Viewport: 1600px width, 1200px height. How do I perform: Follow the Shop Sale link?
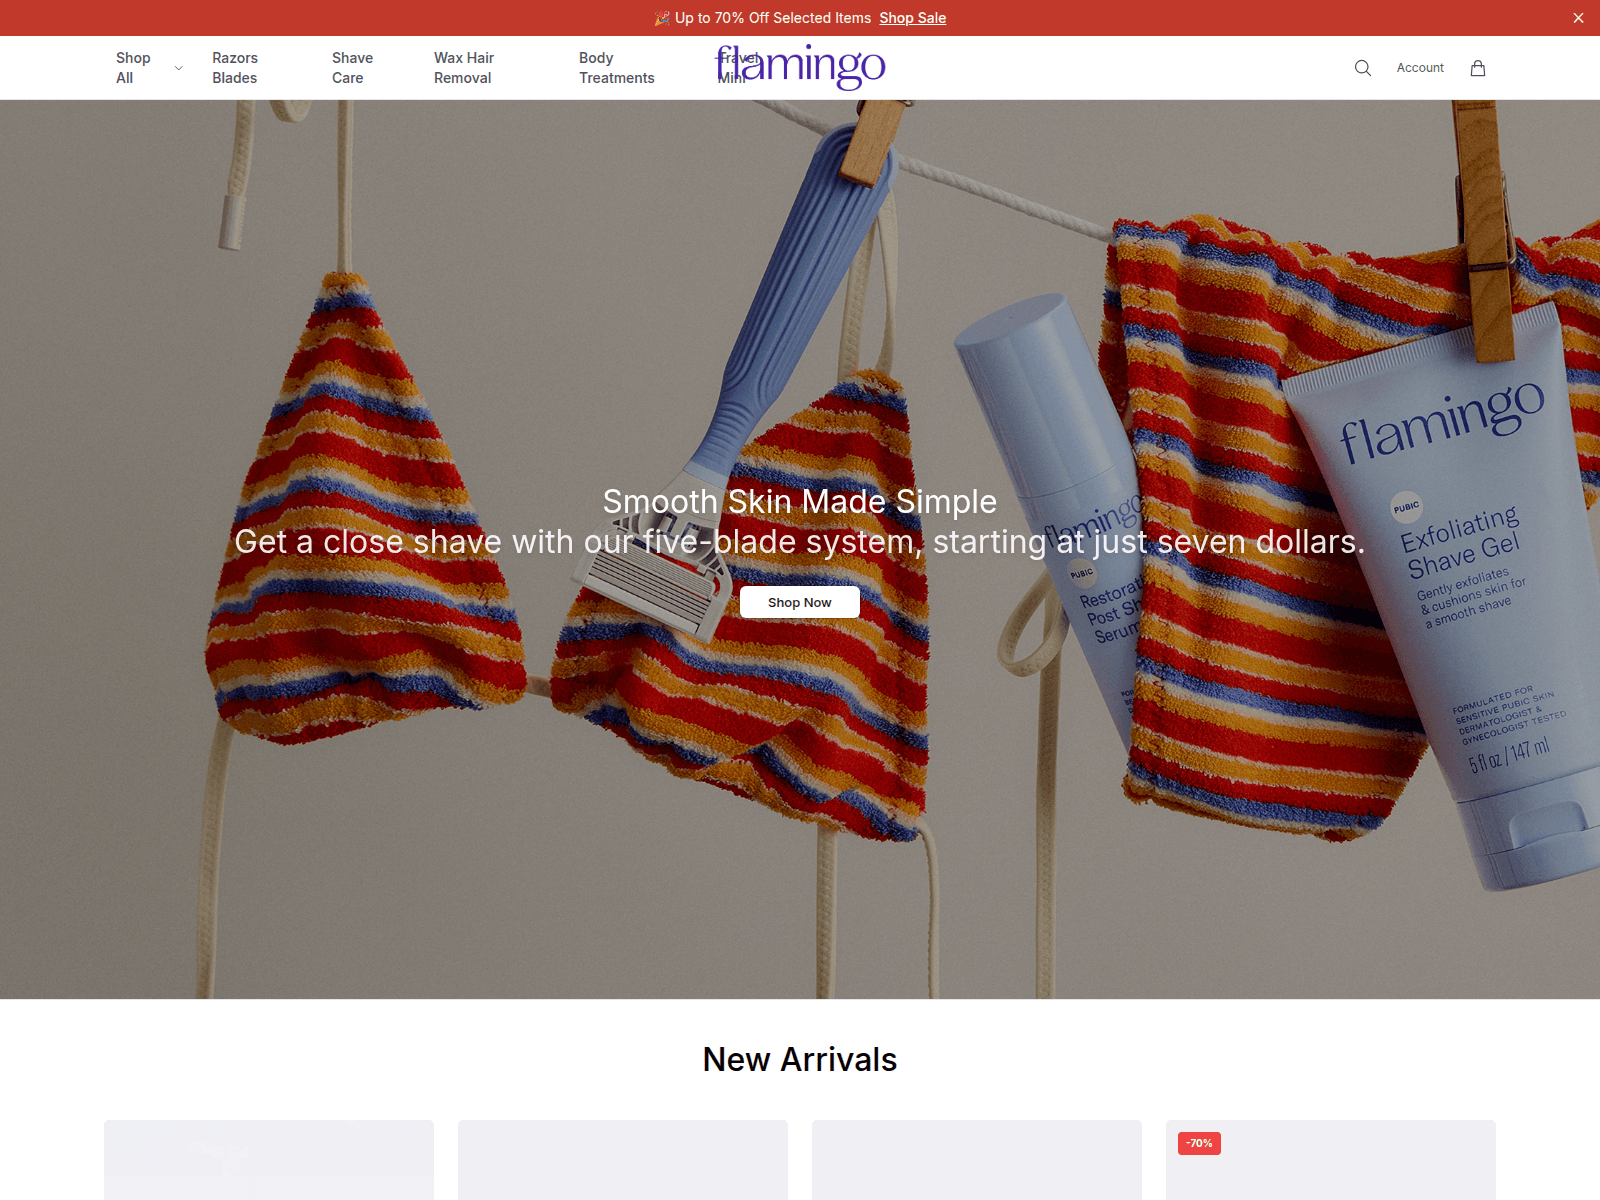coord(912,18)
